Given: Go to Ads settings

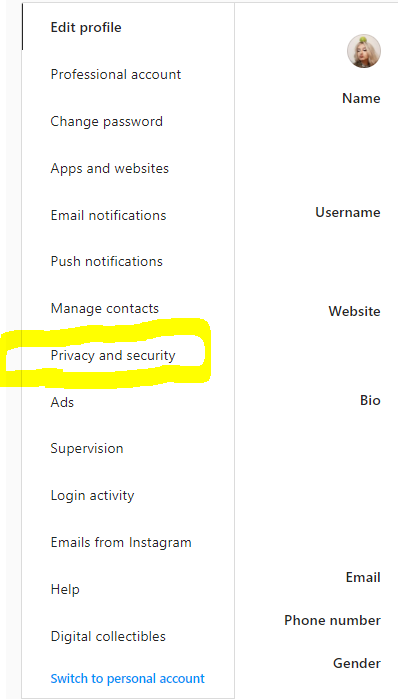Looking at the screenshot, I should (62, 402).
